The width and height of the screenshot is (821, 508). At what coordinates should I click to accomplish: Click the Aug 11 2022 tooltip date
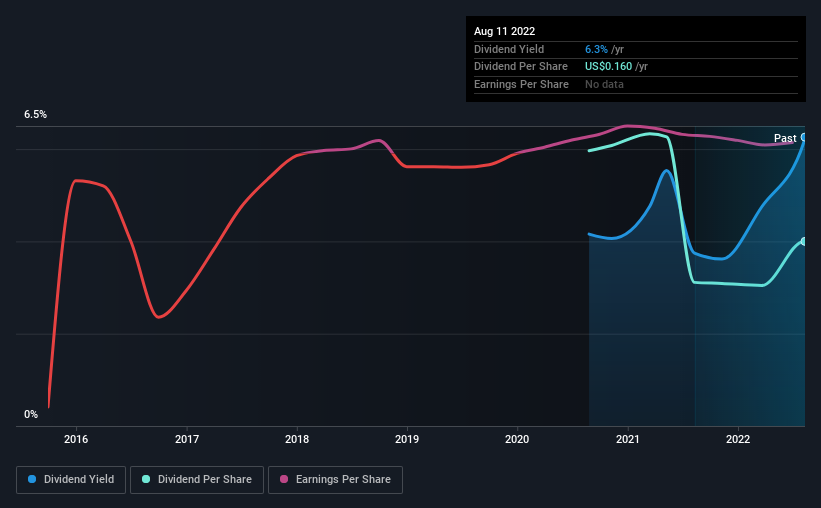point(504,31)
